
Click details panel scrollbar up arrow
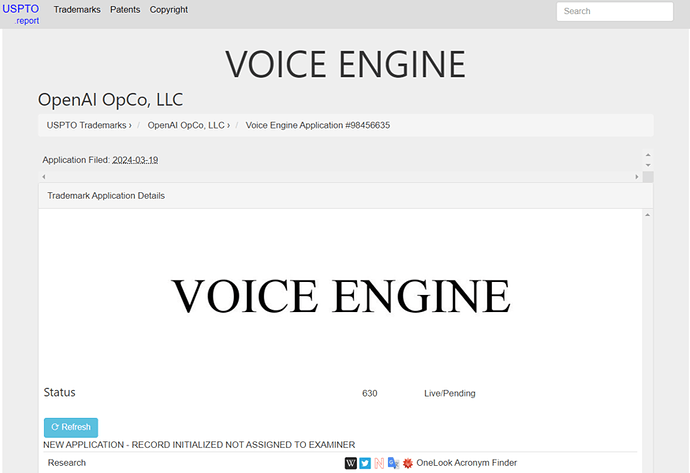647,215
